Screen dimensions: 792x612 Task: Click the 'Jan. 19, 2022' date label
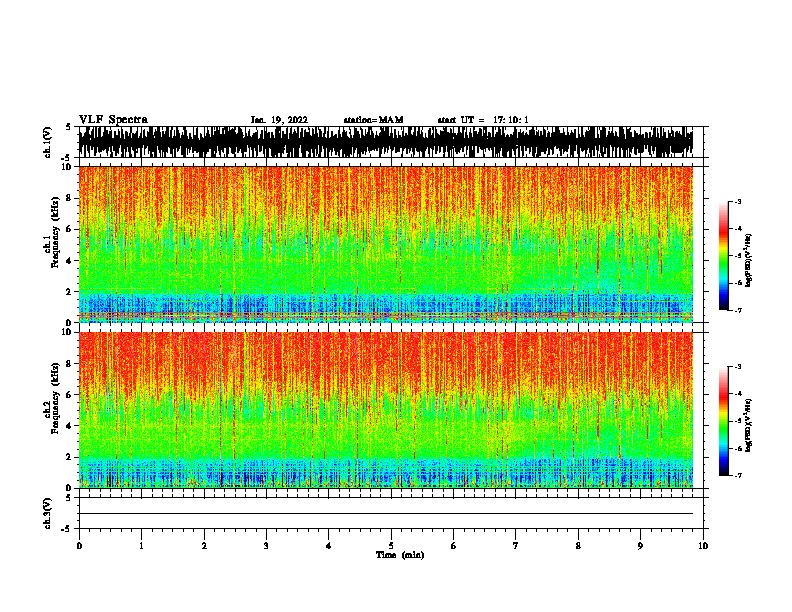[x=279, y=120]
